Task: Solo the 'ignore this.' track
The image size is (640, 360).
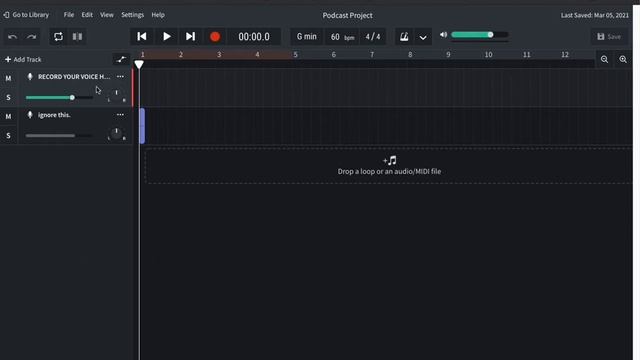Action: pyautogui.click(x=8, y=136)
